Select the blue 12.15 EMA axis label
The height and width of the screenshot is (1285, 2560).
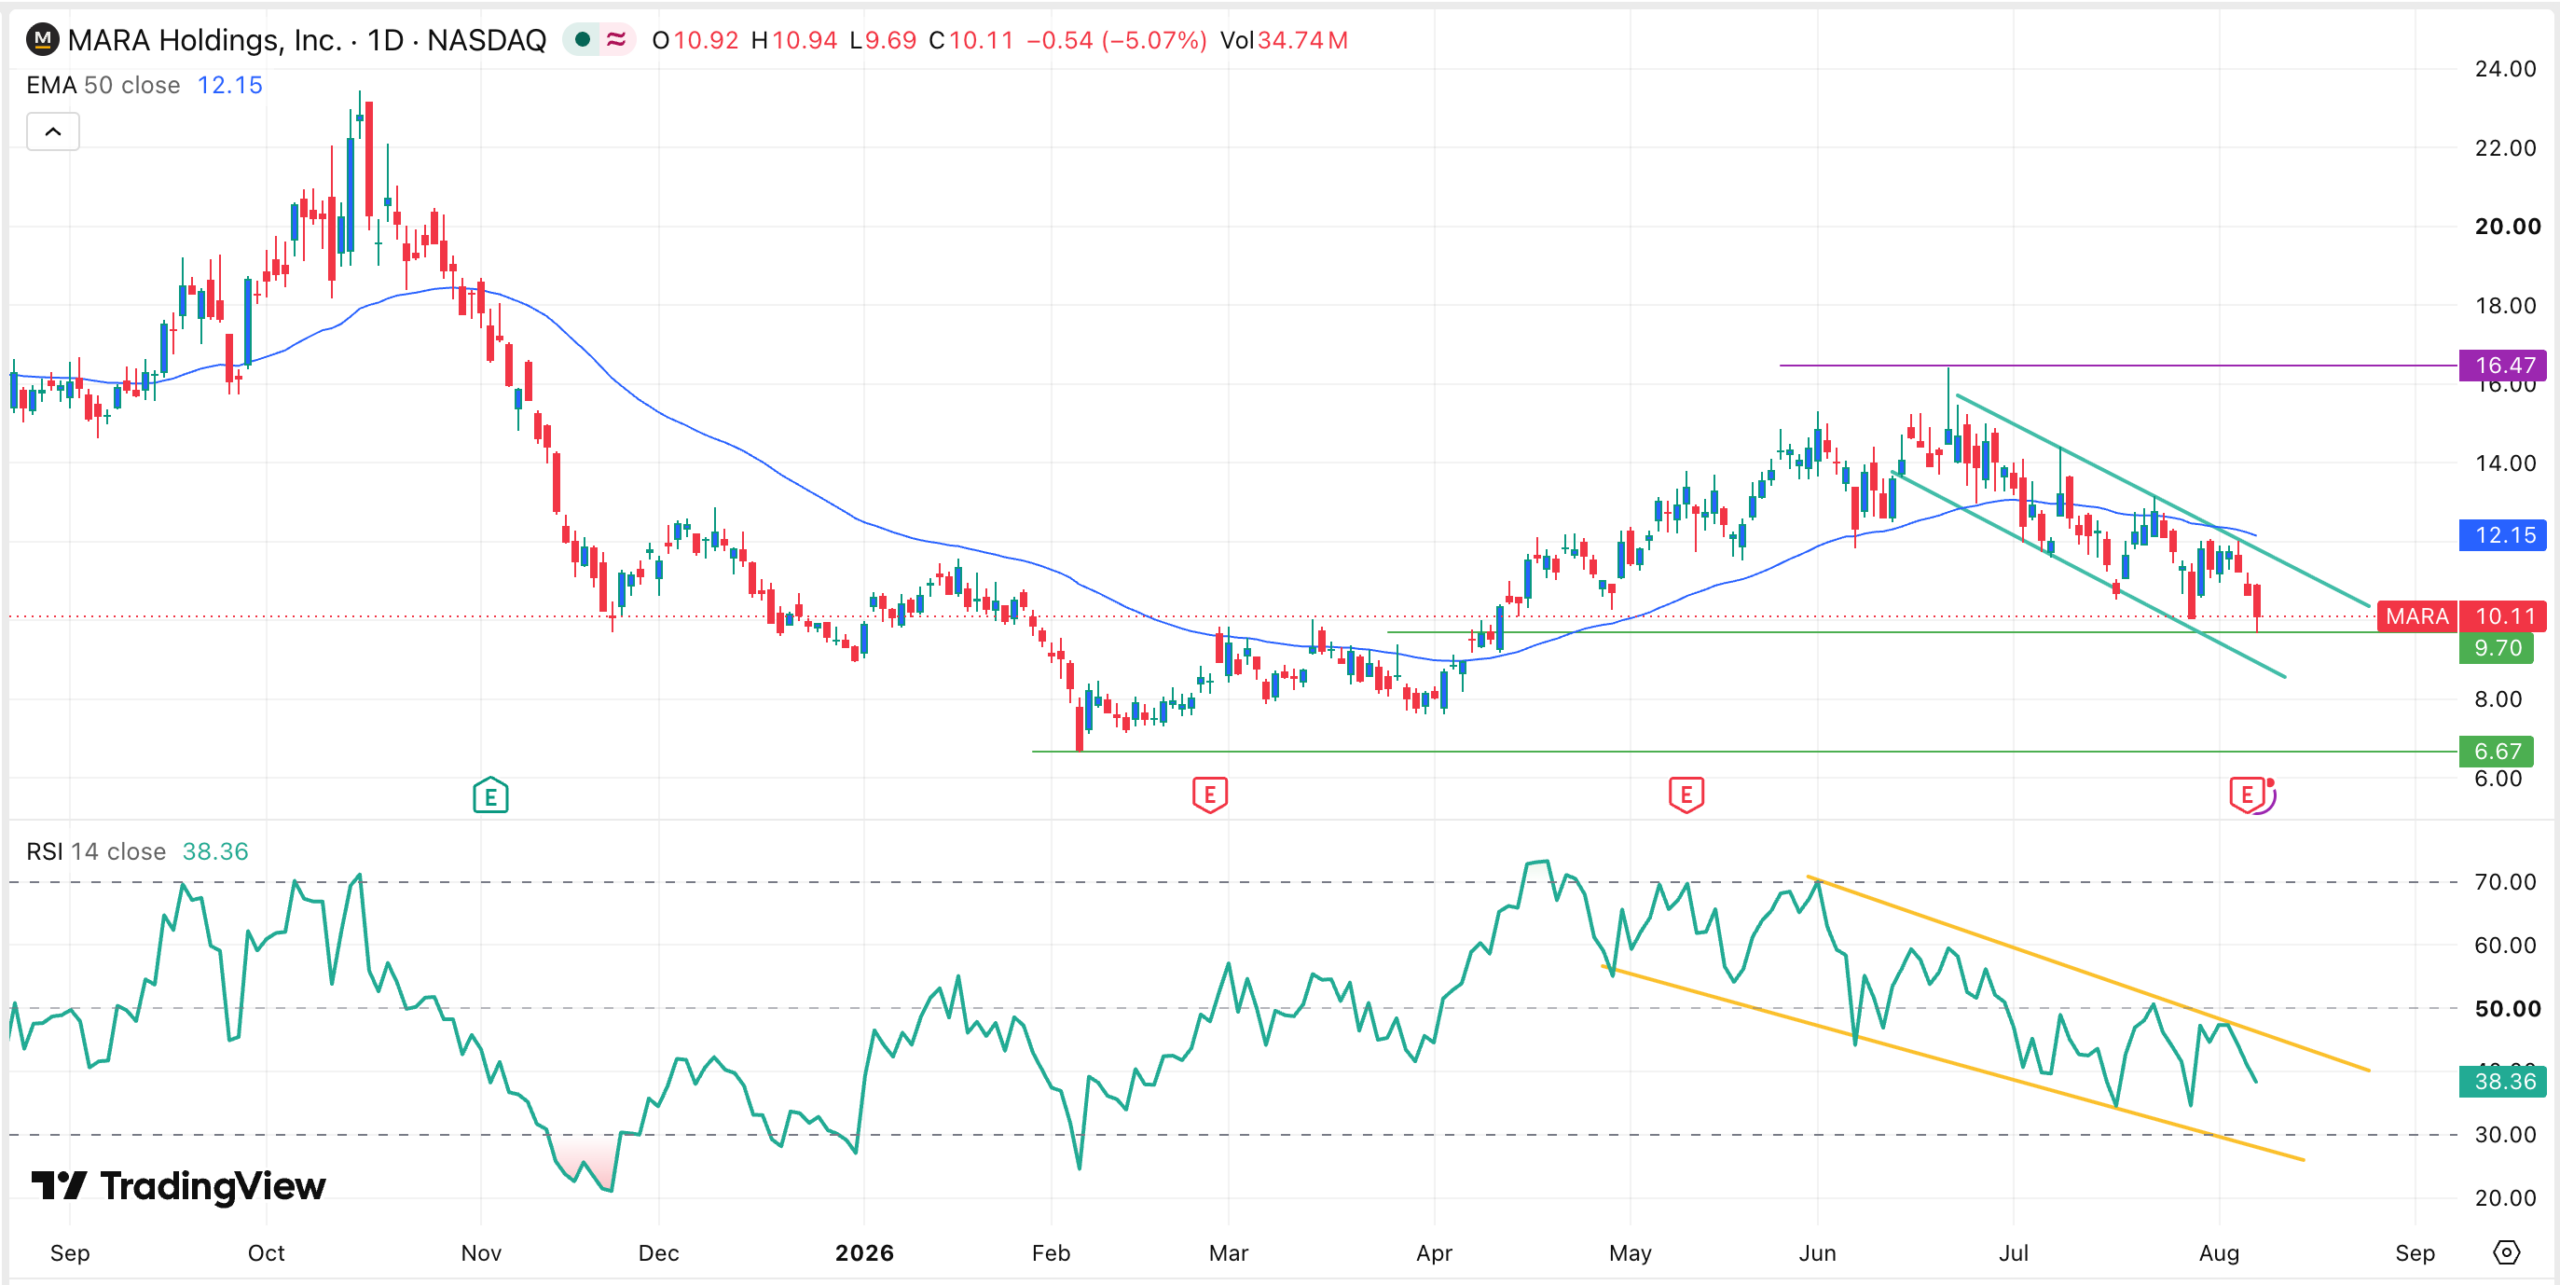2503,535
